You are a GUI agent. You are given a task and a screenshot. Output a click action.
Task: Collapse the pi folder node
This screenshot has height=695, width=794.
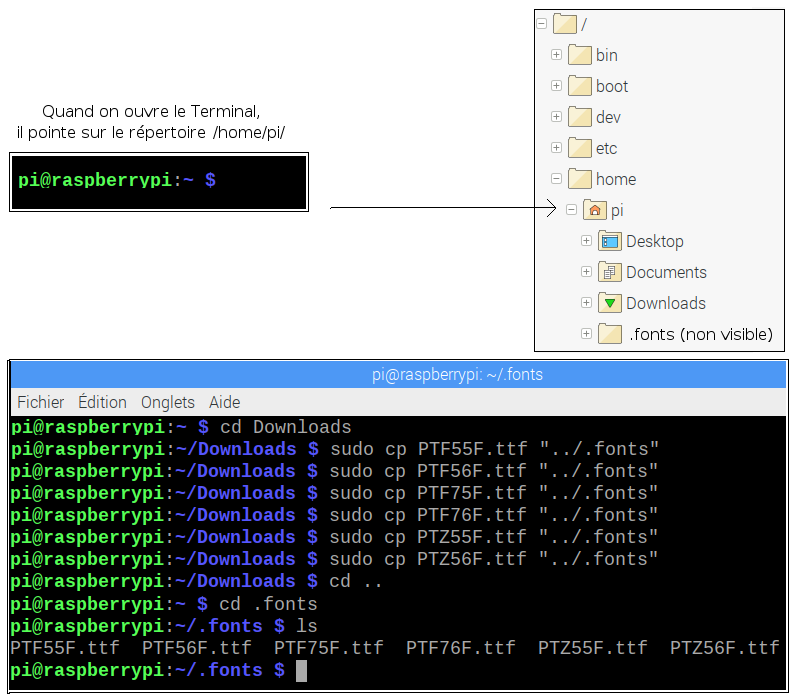[571, 209]
